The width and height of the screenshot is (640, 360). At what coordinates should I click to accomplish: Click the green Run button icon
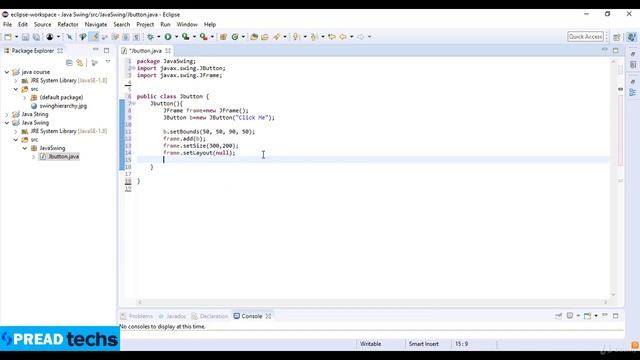[x=168, y=37]
